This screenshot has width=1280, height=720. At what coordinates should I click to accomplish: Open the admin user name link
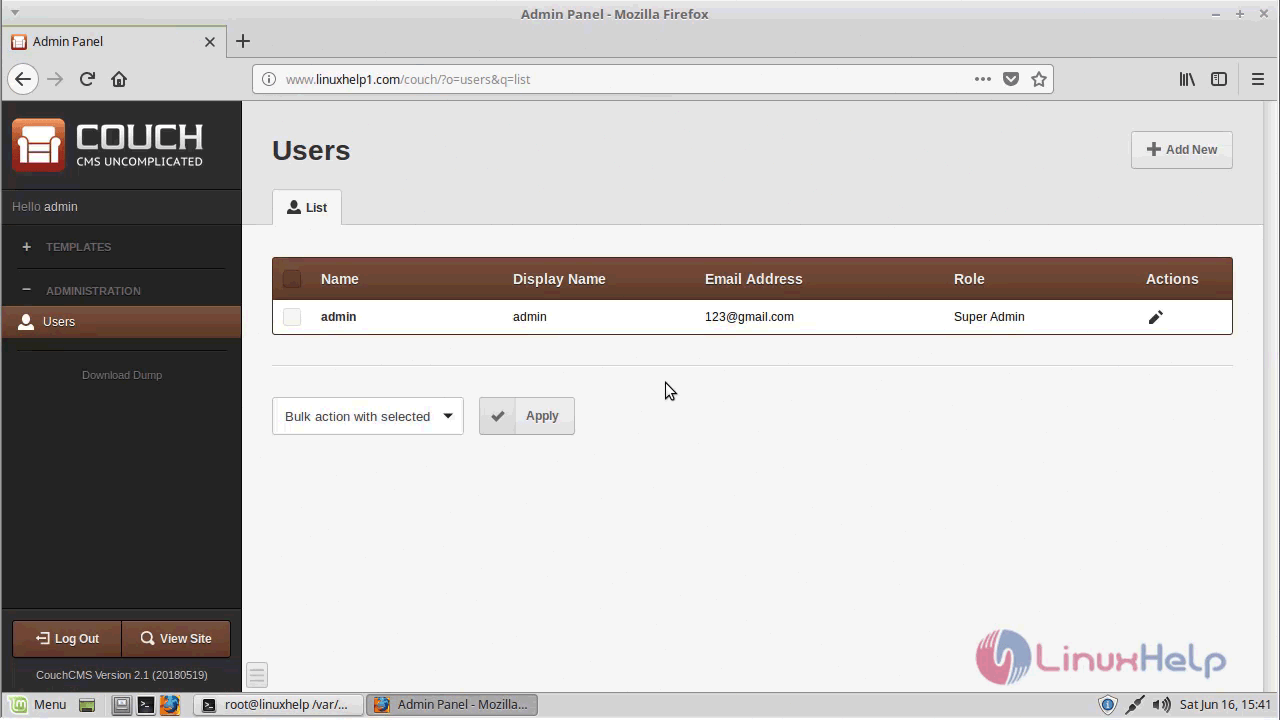click(x=338, y=317)
